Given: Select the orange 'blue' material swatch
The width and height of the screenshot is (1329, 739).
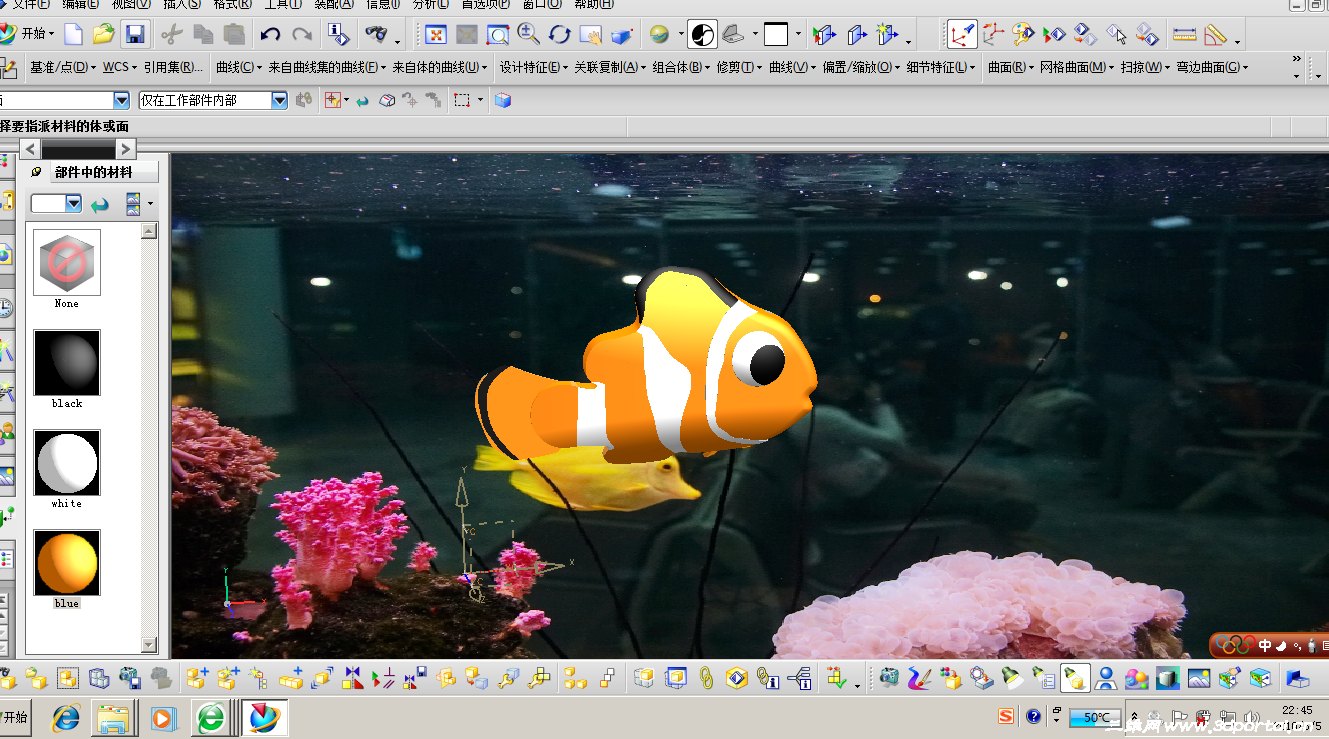Looking at the screenshot, I should pos(67,563).
